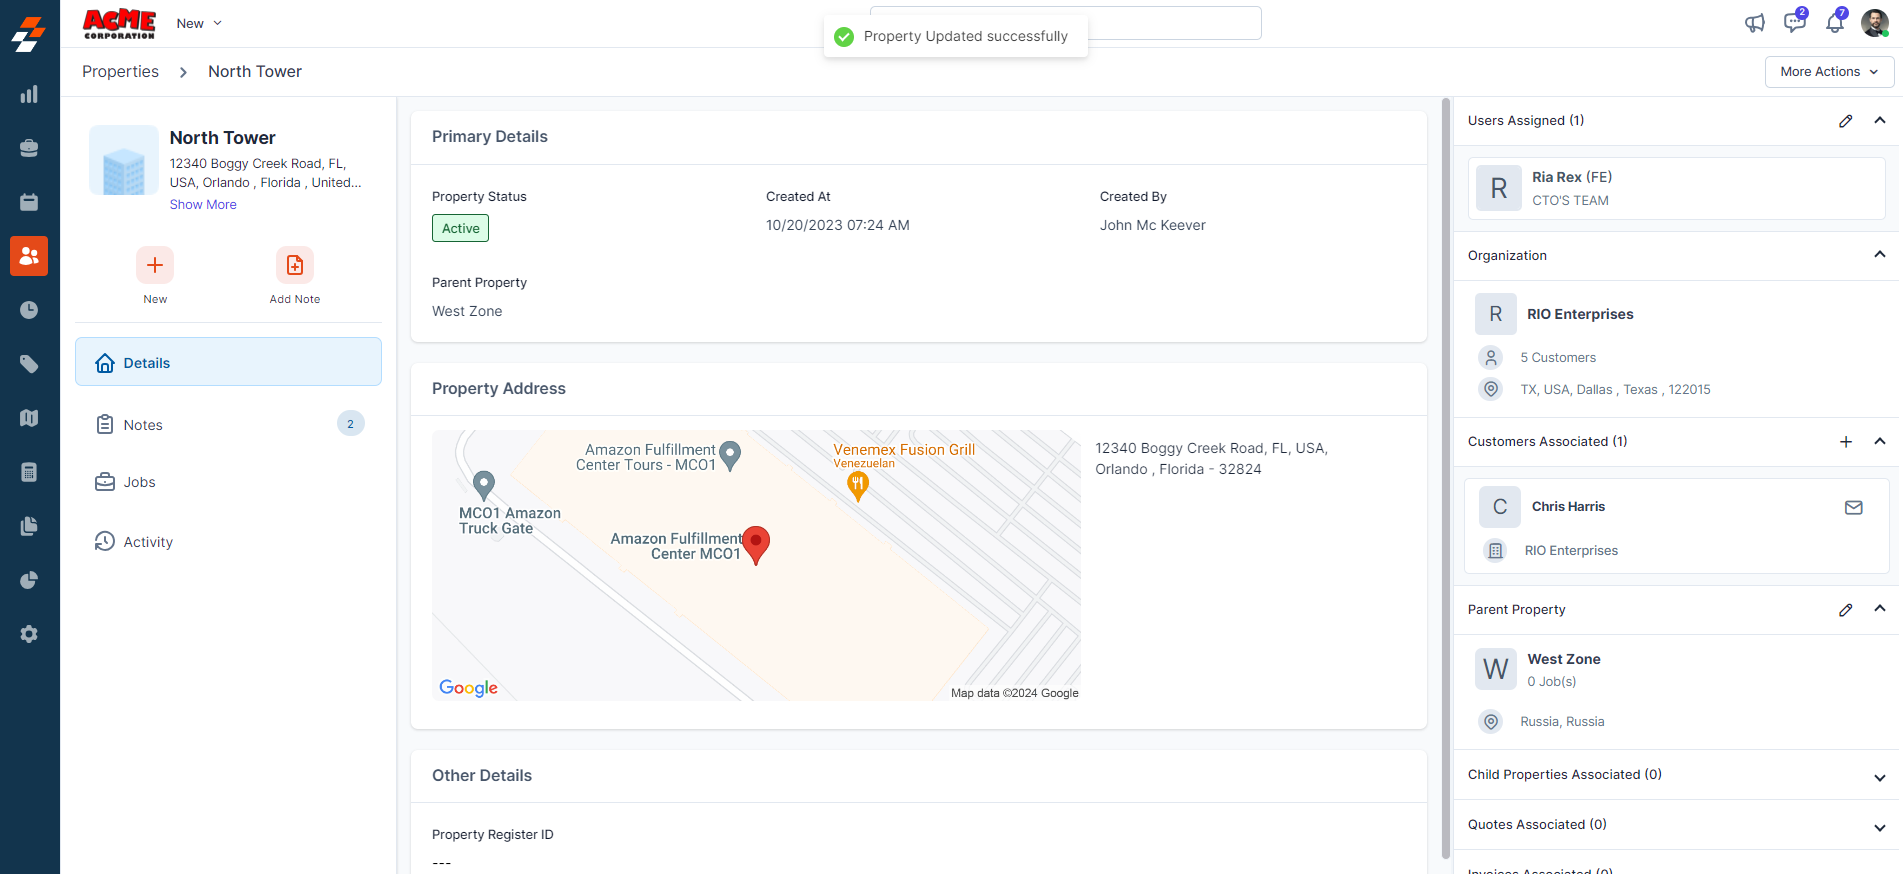This screenshot has height=874, width=1903.
Task: Click the red map pin marker
Action: (757, 543)
